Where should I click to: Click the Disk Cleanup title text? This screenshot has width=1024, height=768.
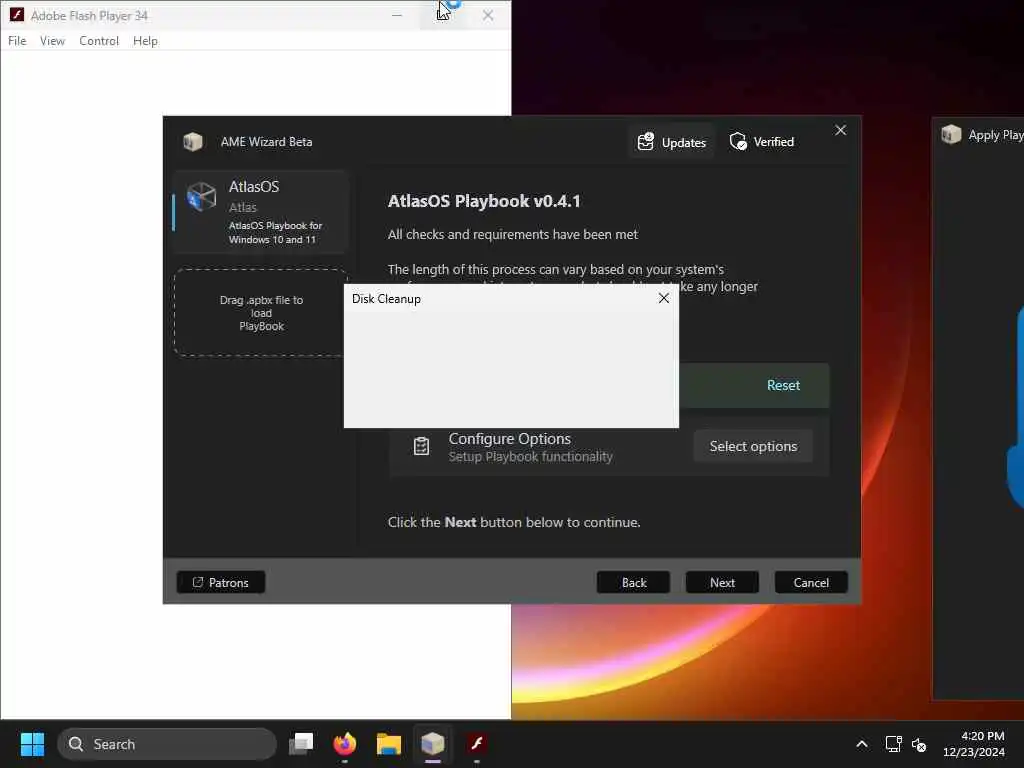386,298
